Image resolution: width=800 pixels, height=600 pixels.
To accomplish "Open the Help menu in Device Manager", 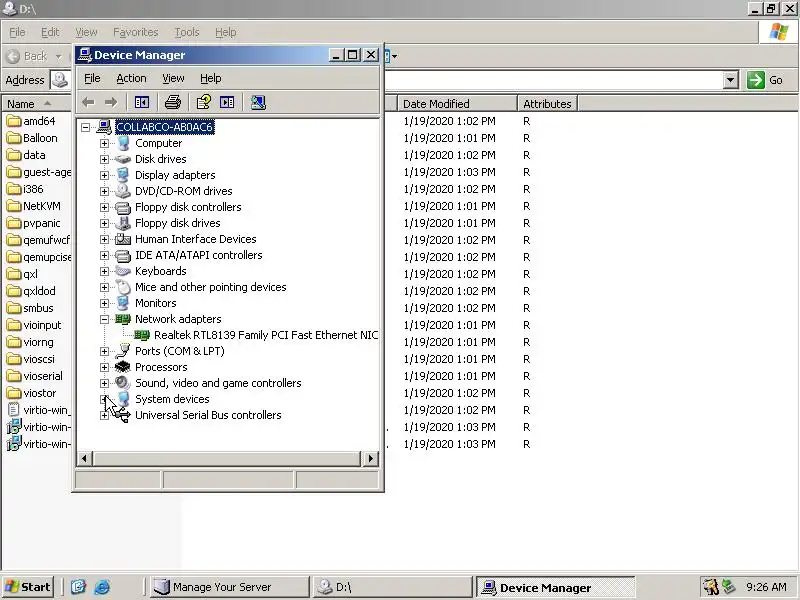I will click(x=210, y=78).
